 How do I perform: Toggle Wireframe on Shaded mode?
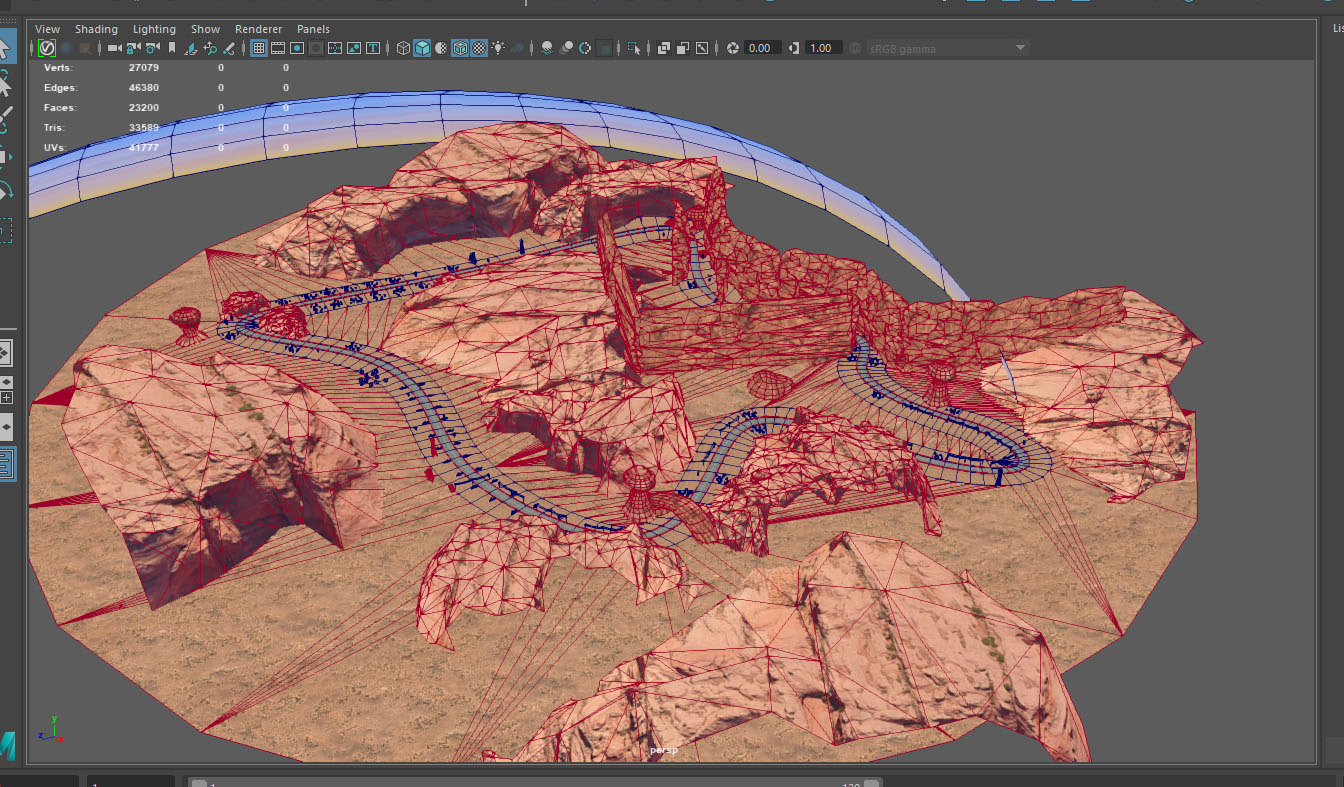point(460,48)
